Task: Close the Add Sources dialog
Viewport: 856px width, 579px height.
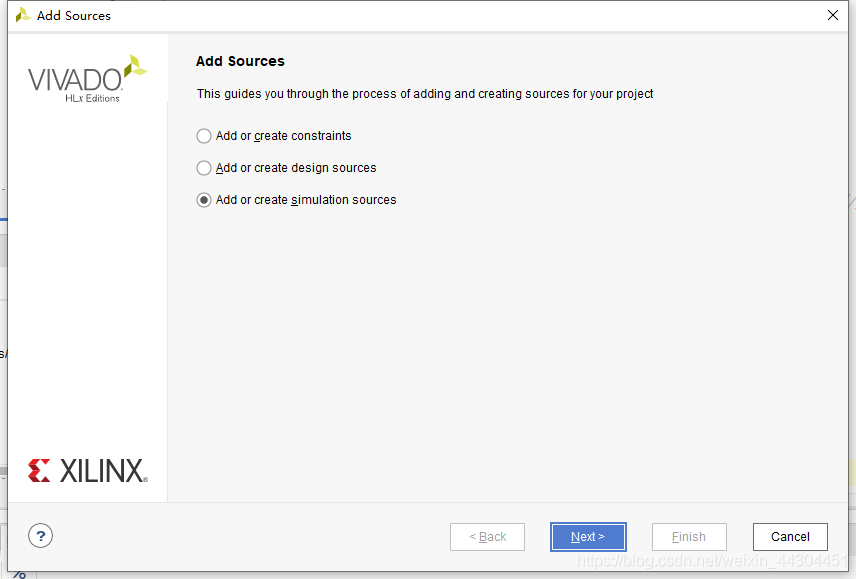Action: [833, 15]
